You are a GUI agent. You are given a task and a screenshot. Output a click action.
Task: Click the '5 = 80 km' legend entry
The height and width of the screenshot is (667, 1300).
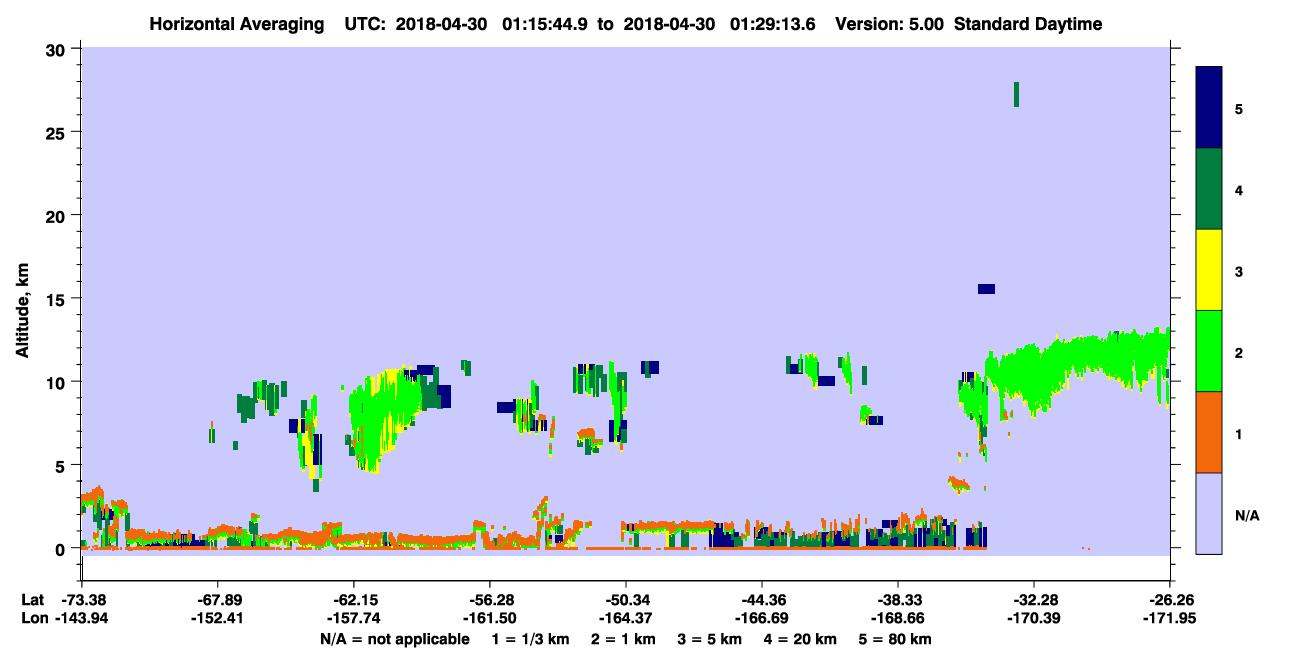pyautogui.click(x=893, y=639)
